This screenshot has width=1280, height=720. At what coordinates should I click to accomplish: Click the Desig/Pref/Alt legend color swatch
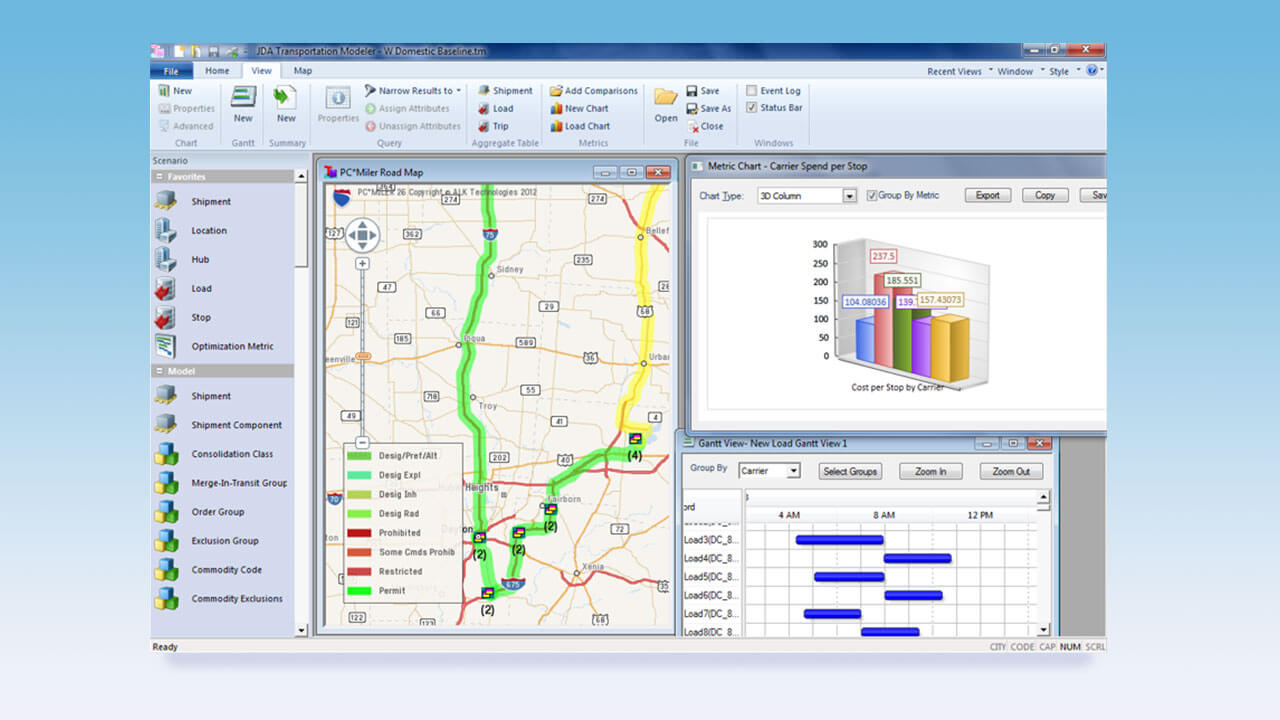point(359,456)
